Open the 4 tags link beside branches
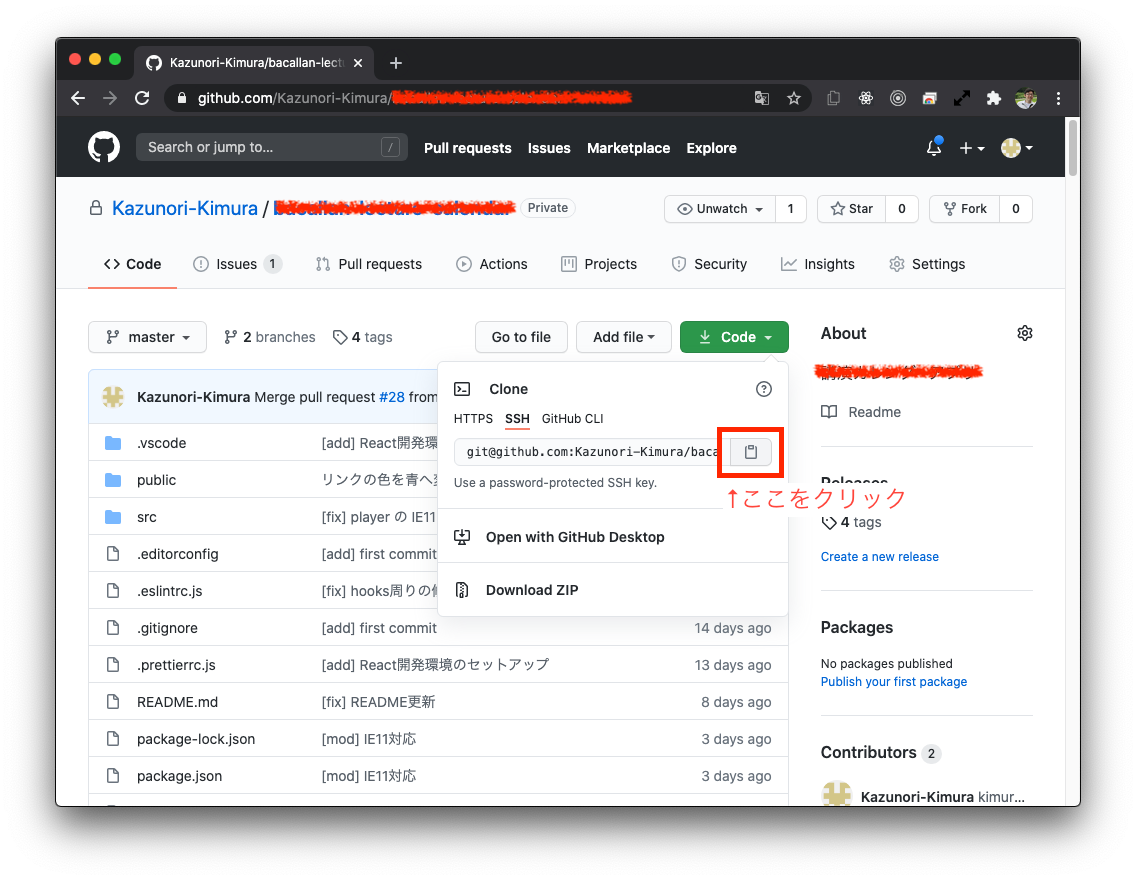The height and width of the screenshot is (880, 1136). click(x=362, y=337)
